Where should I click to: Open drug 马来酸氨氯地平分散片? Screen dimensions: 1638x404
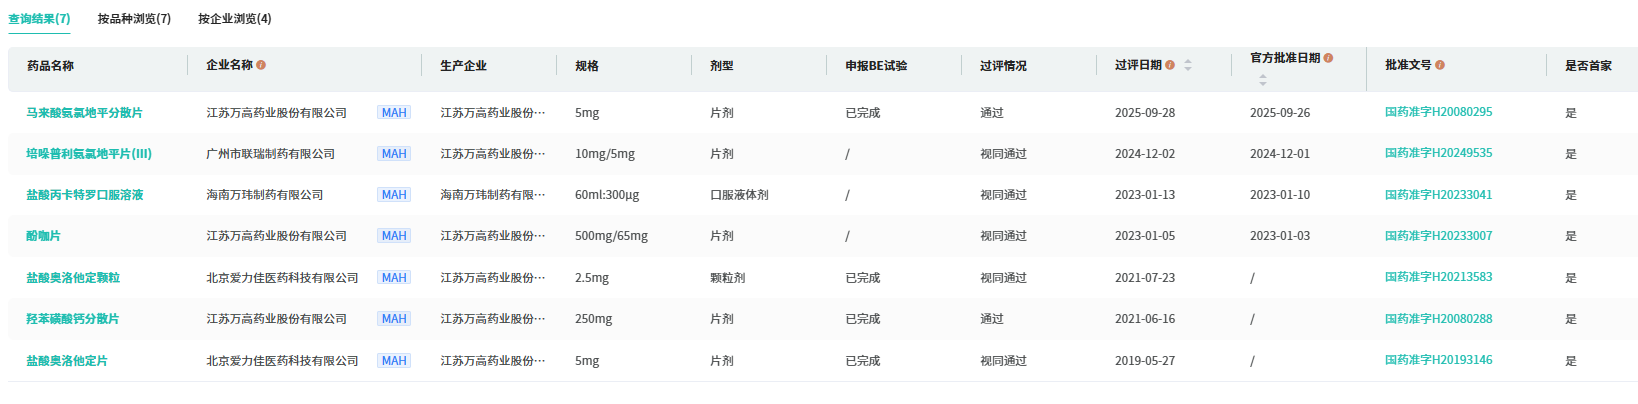[x=84, y=113]
